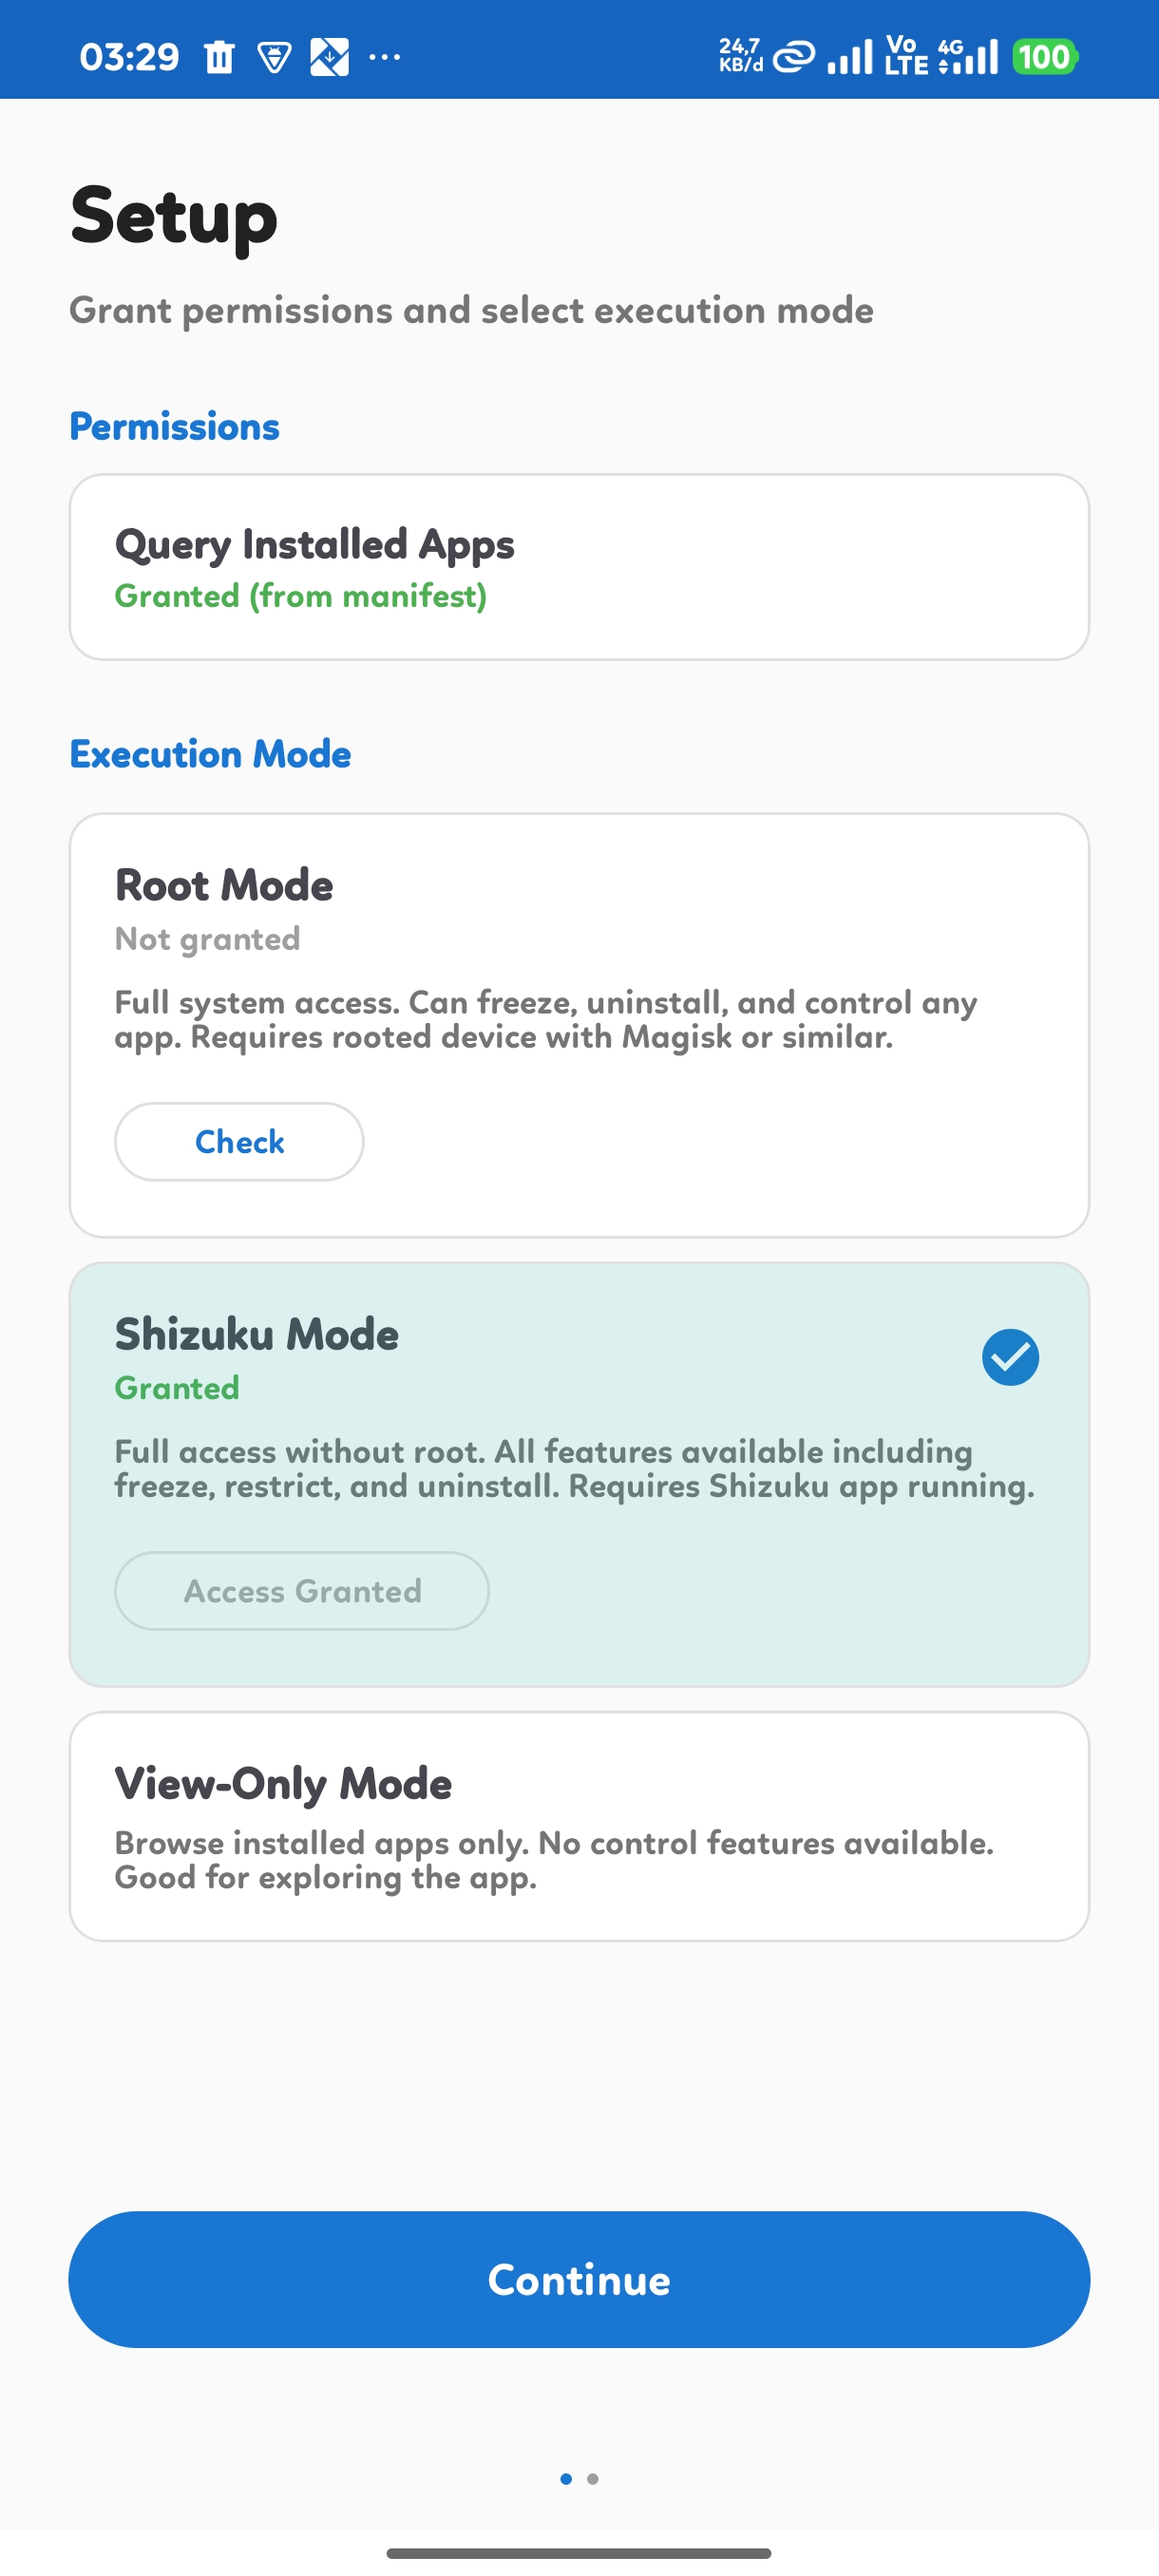Tap the 4G signal strength icon
The height and width of the screenshot is (2576, 1159).
pyautogui.click(x=969, y=57)
